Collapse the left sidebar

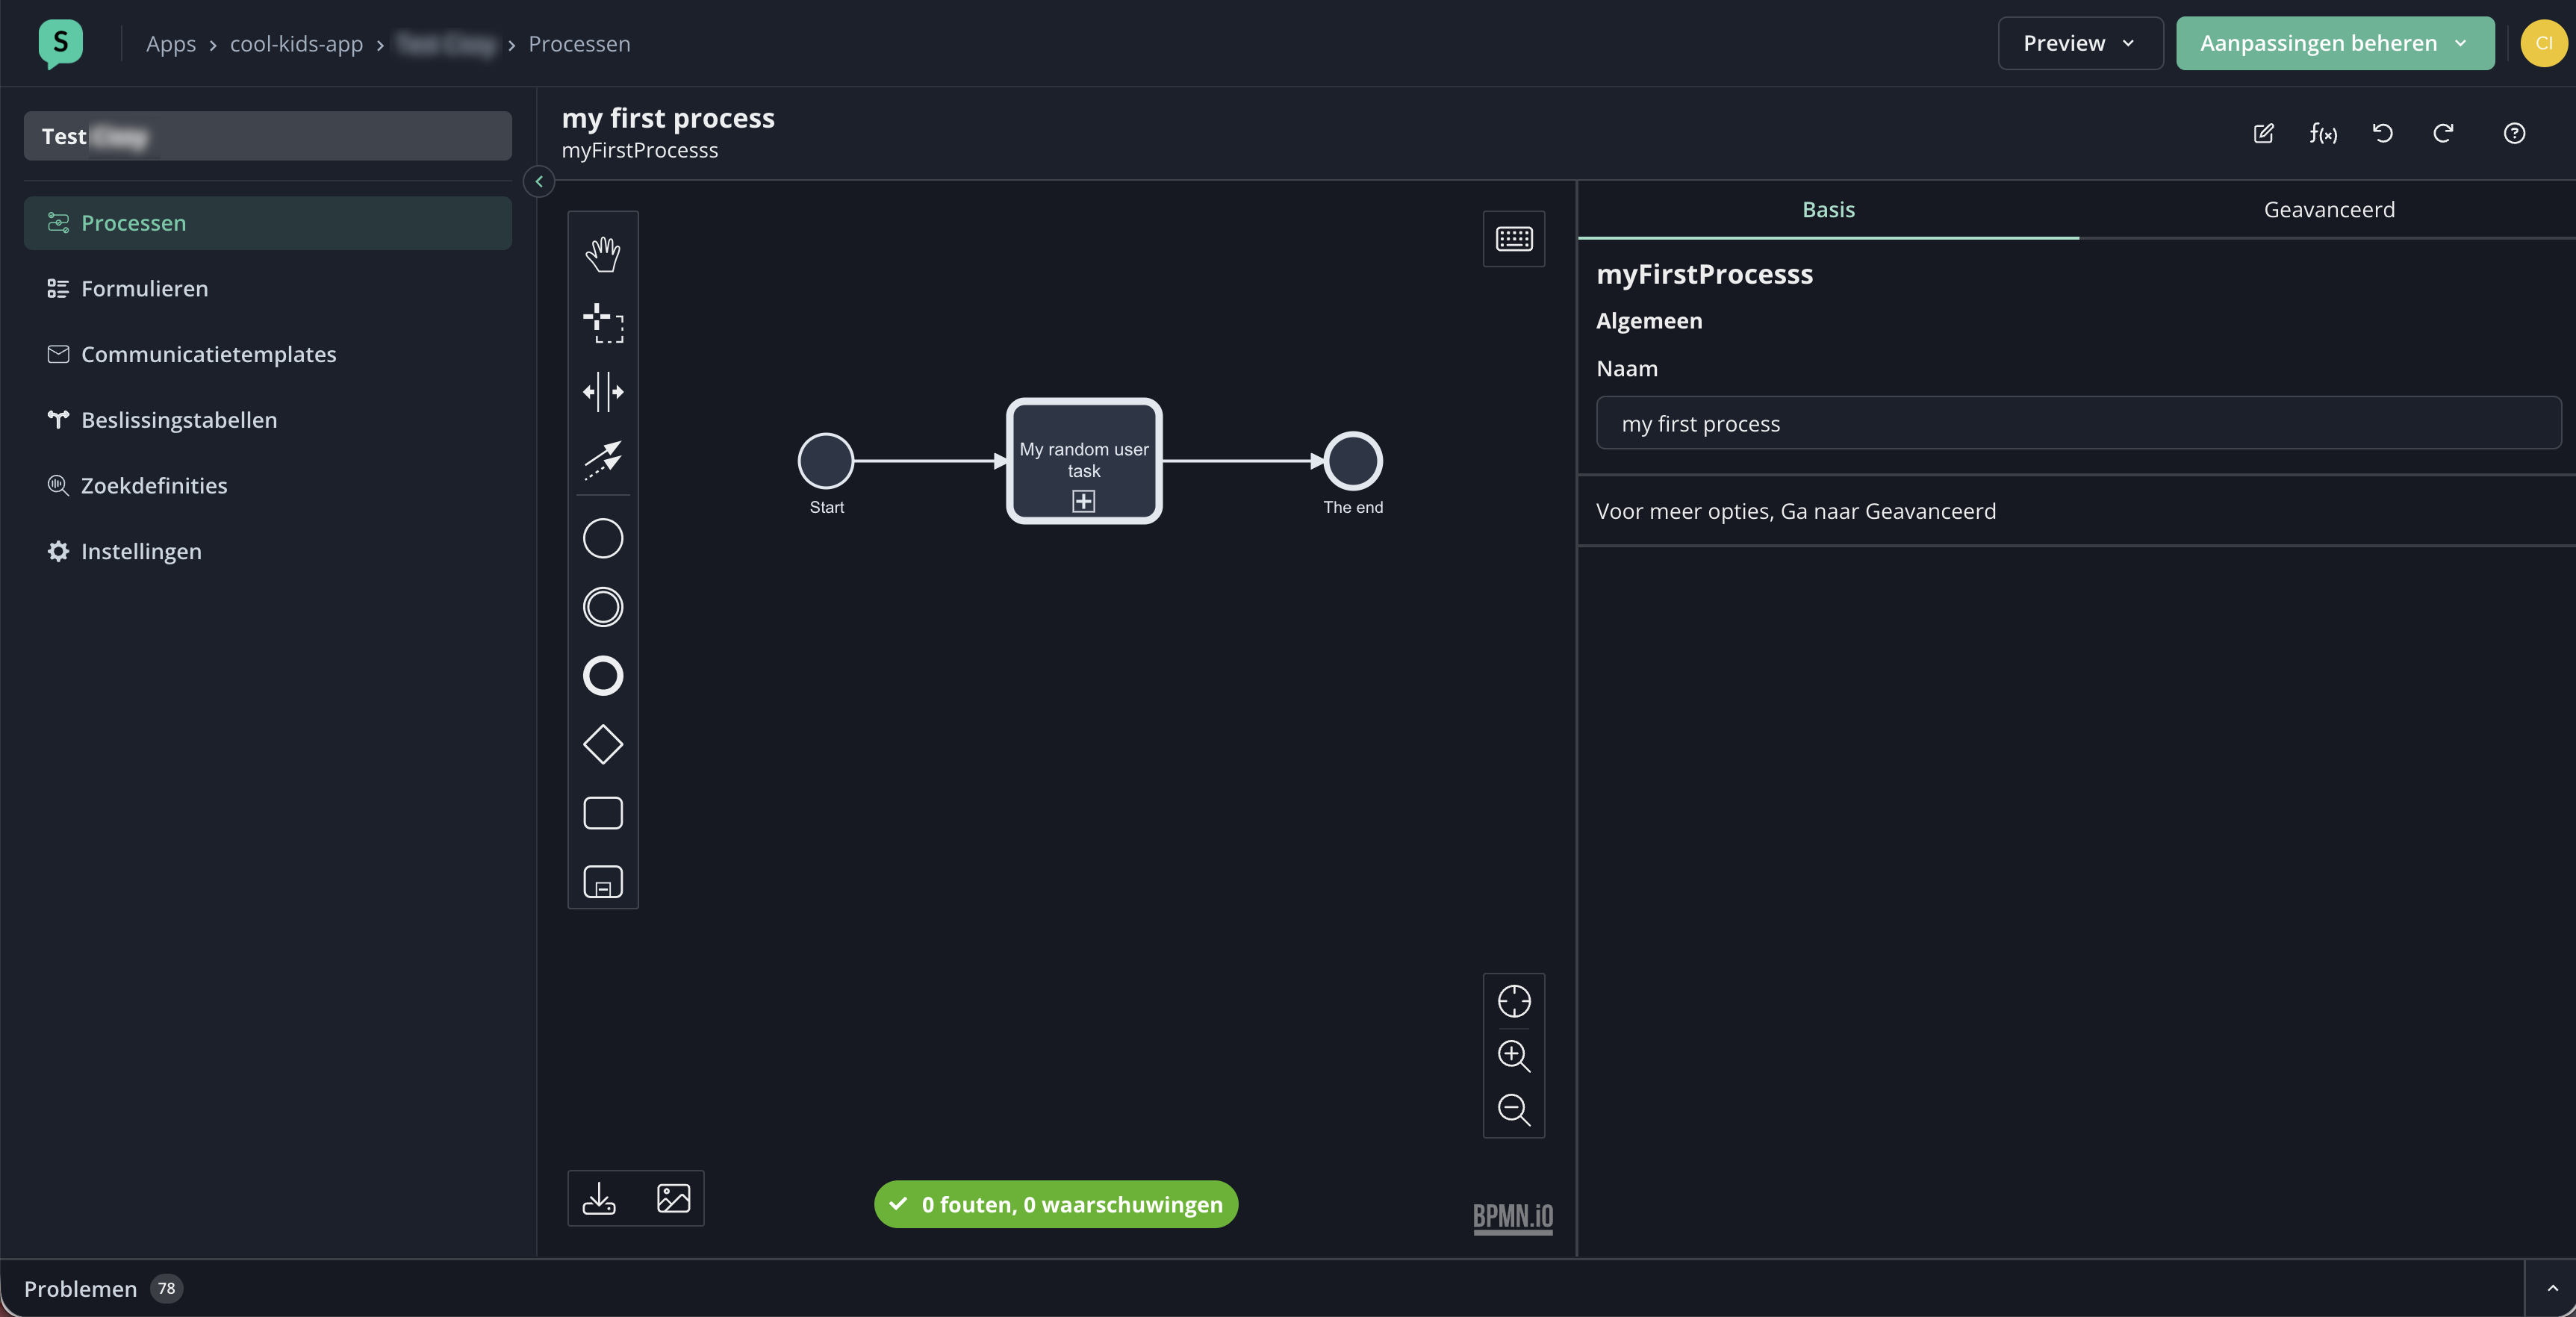539,182
